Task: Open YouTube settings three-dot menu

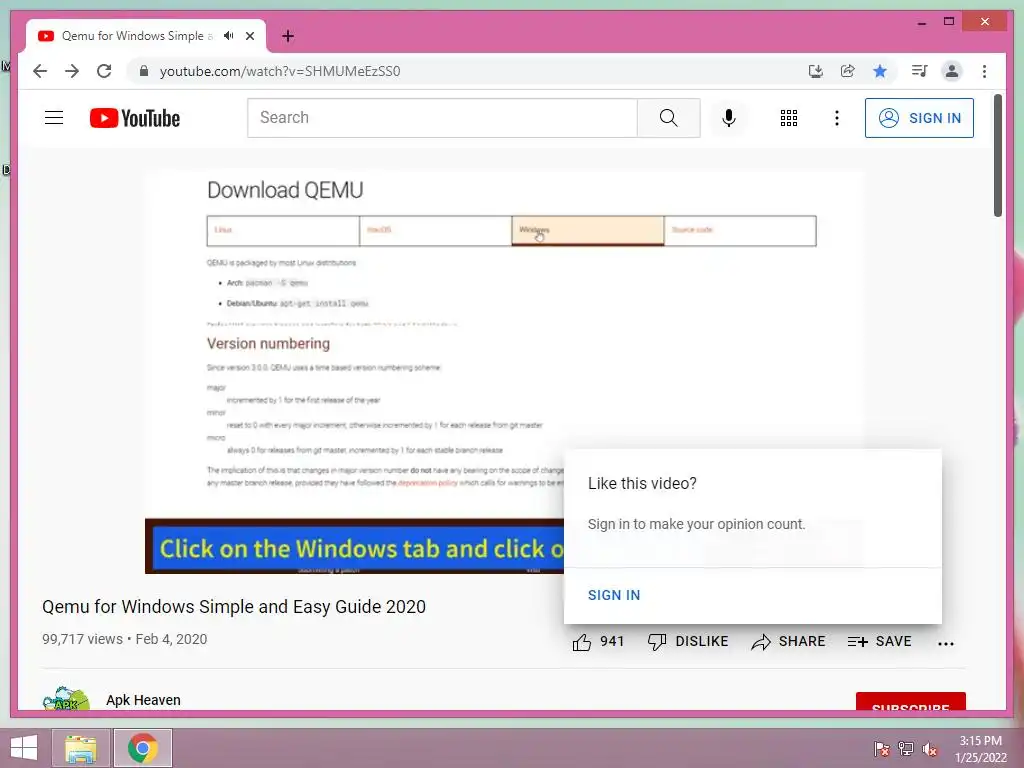Action: click(x=837, y=118)
